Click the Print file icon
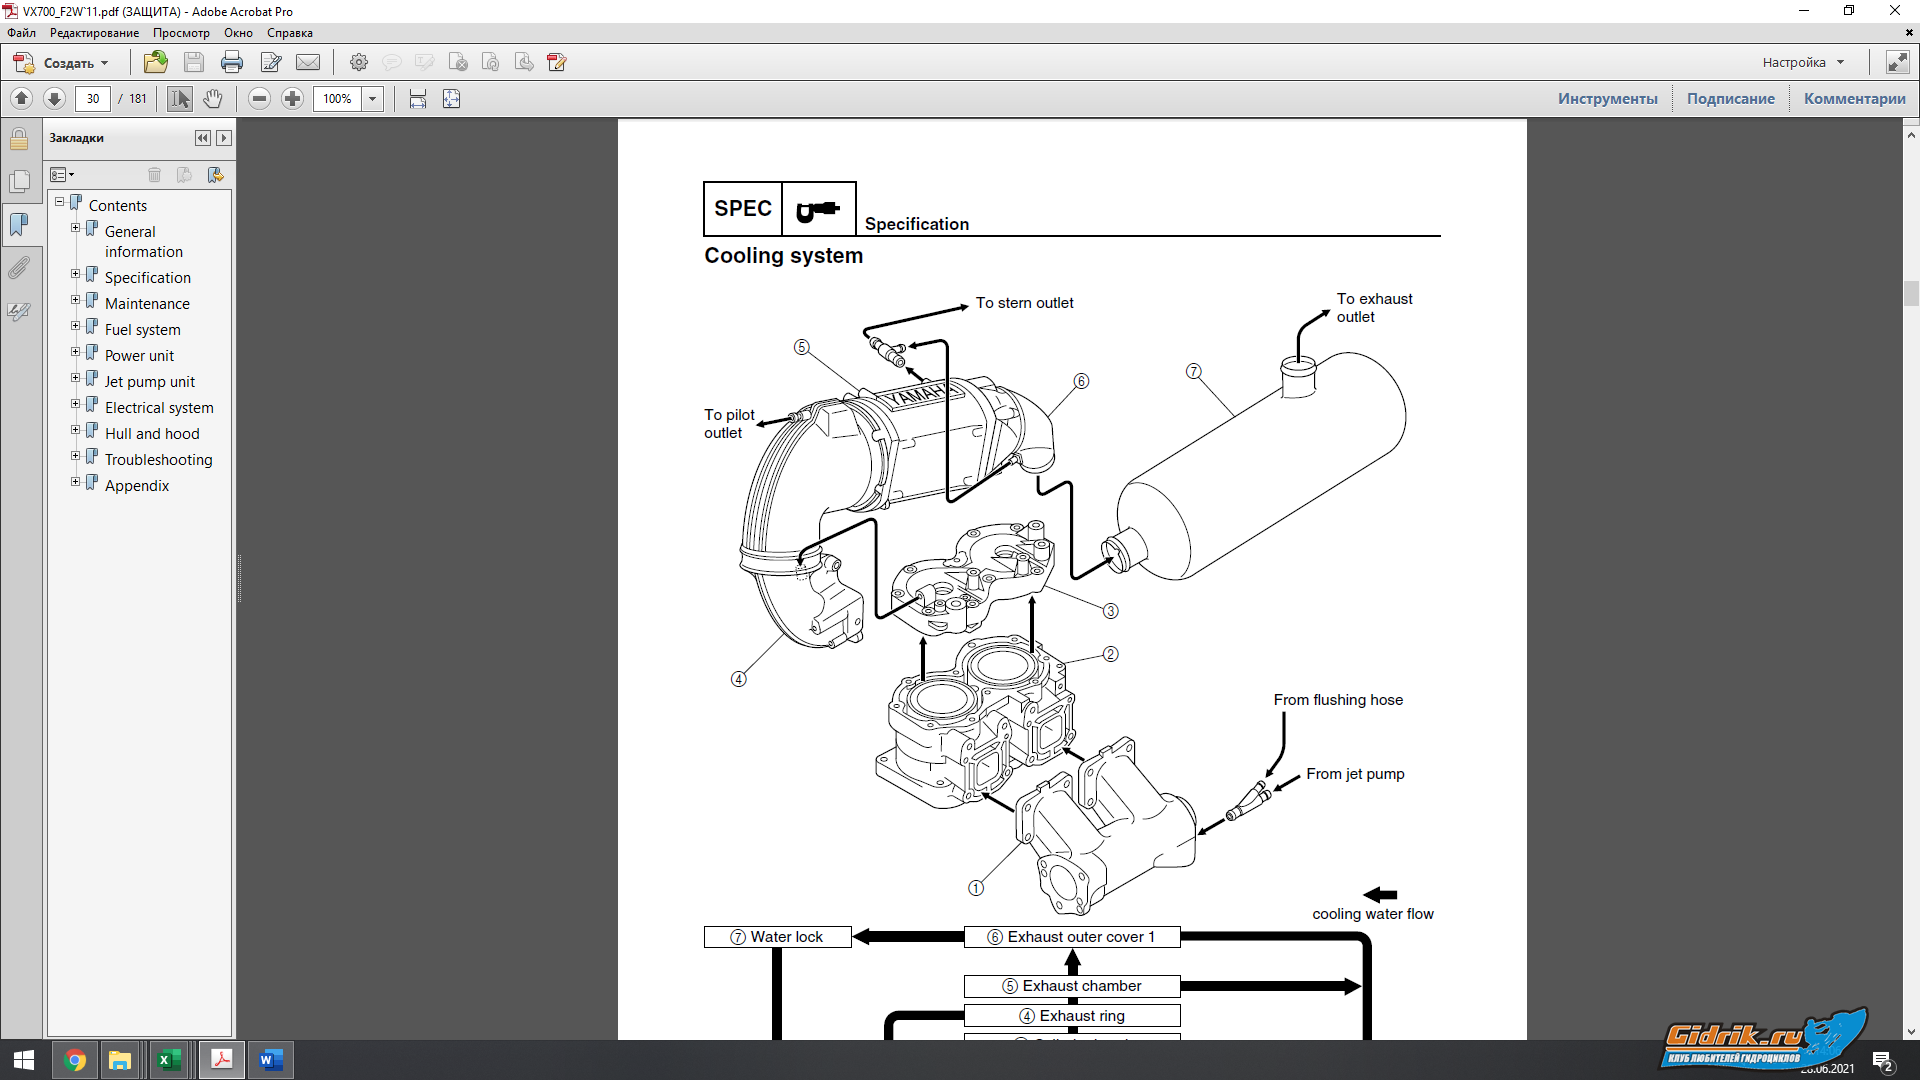1920x1080 pixels. (232, 63)
